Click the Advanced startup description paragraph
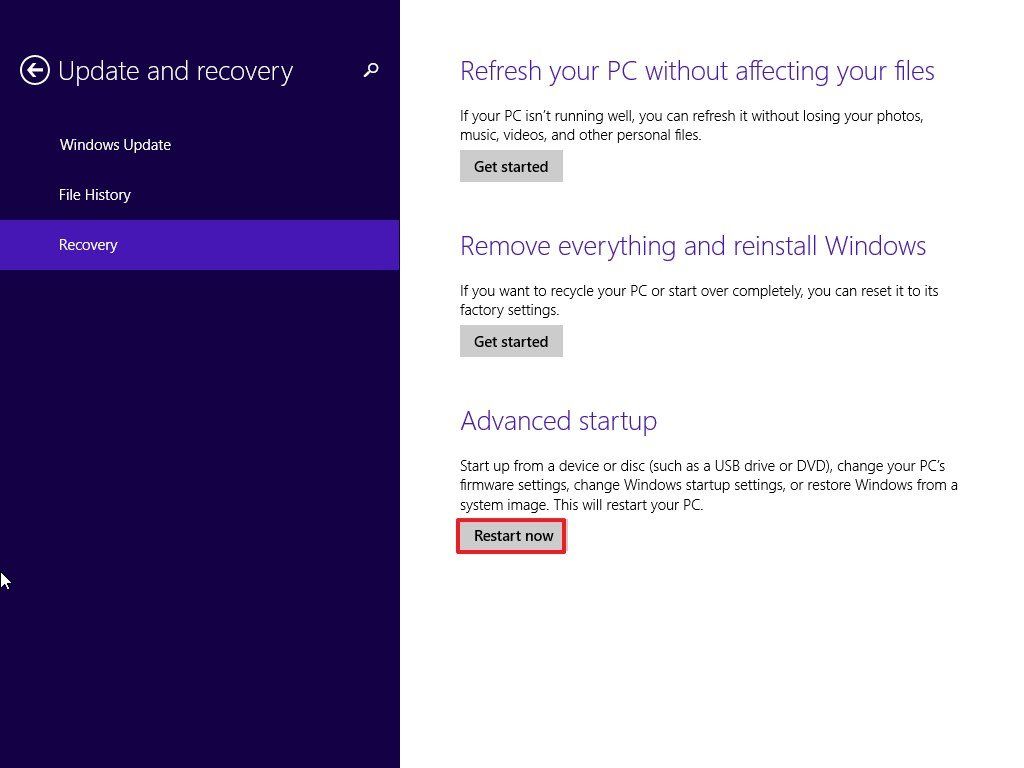This screenshot has height=768, width=1024. (x=708, y=485)
